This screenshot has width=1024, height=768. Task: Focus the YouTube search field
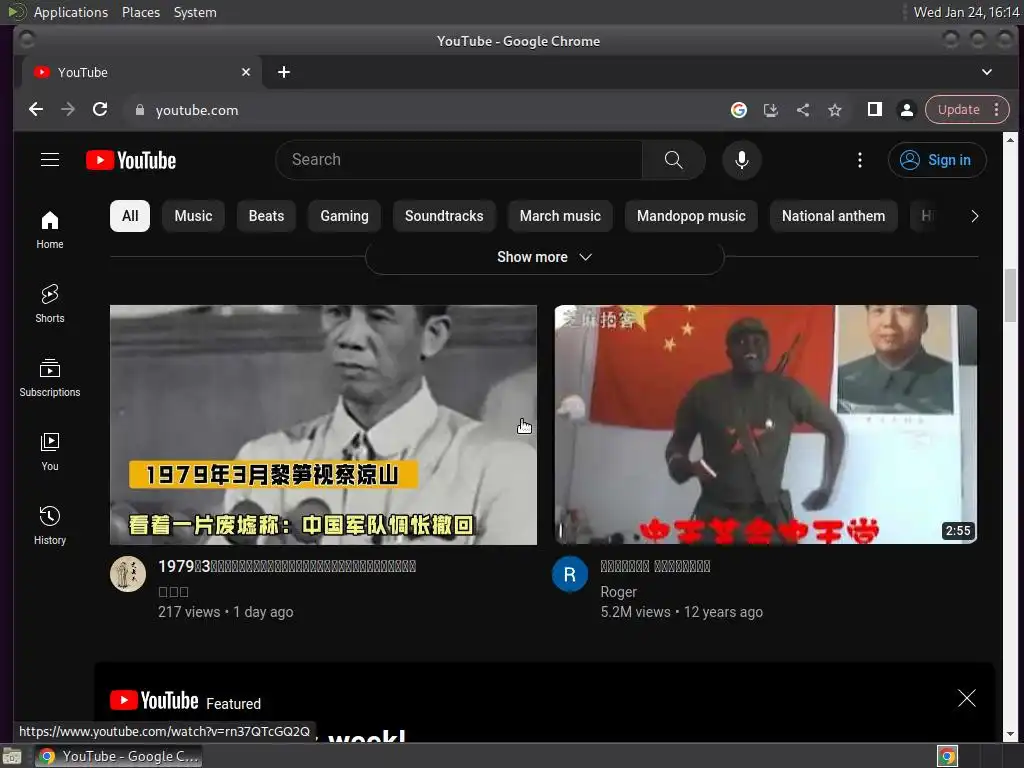pos(459,160)
